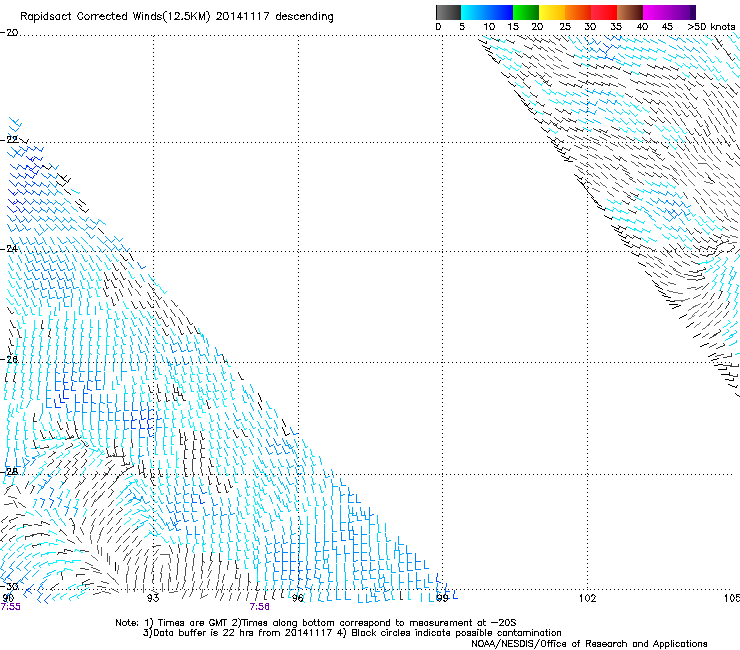Click the '25' knots legend label
The image size is (740, 650).
click(565, 27)
